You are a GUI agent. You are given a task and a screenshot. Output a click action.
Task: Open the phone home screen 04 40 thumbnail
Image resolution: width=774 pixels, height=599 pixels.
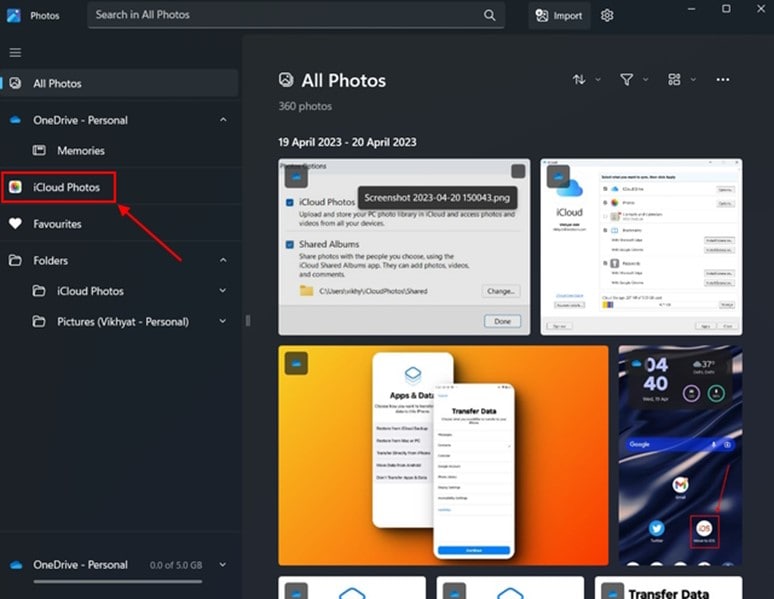[680, 455]
